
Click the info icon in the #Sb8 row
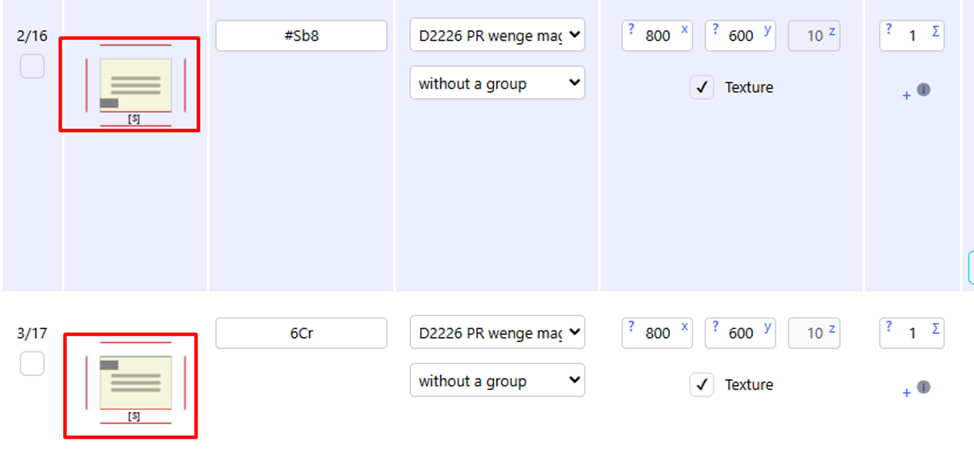point(923,89)
